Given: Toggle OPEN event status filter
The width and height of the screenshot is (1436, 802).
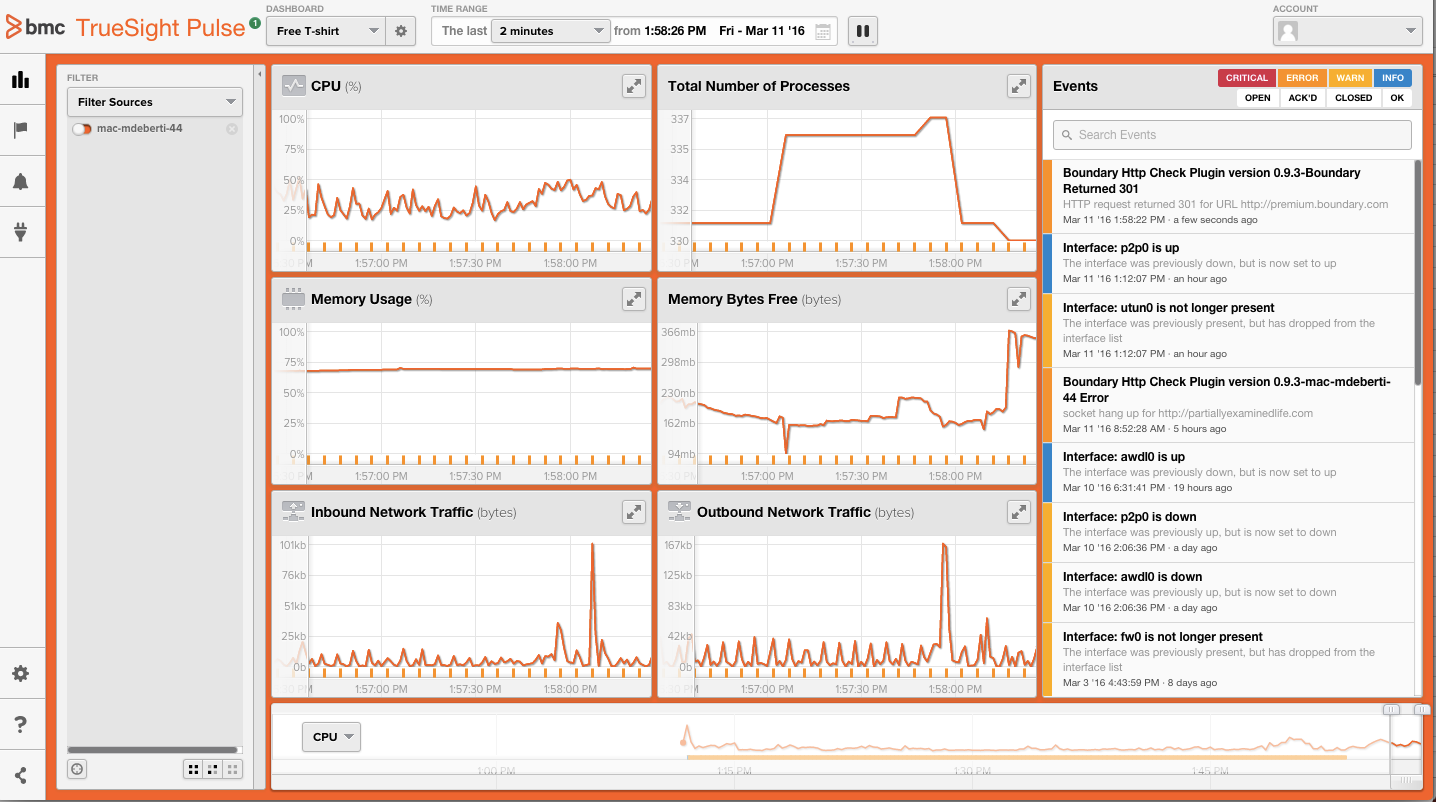Looking at the screenshot, I should click(x=1258, y=98).
